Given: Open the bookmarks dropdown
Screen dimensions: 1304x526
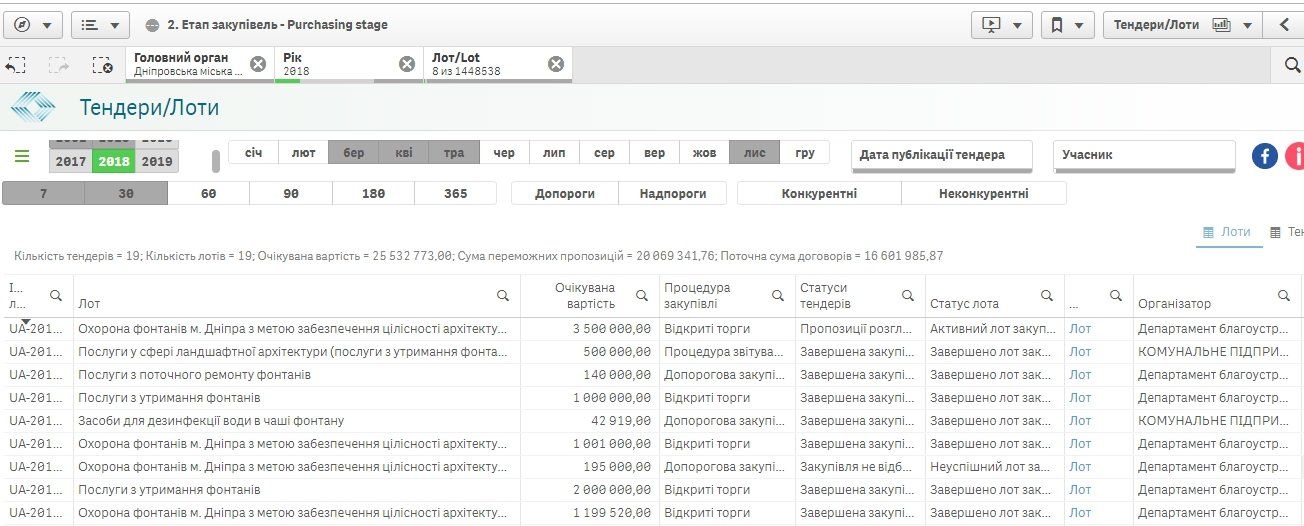Looking at the screenshot, I should tap(1066, 25).
